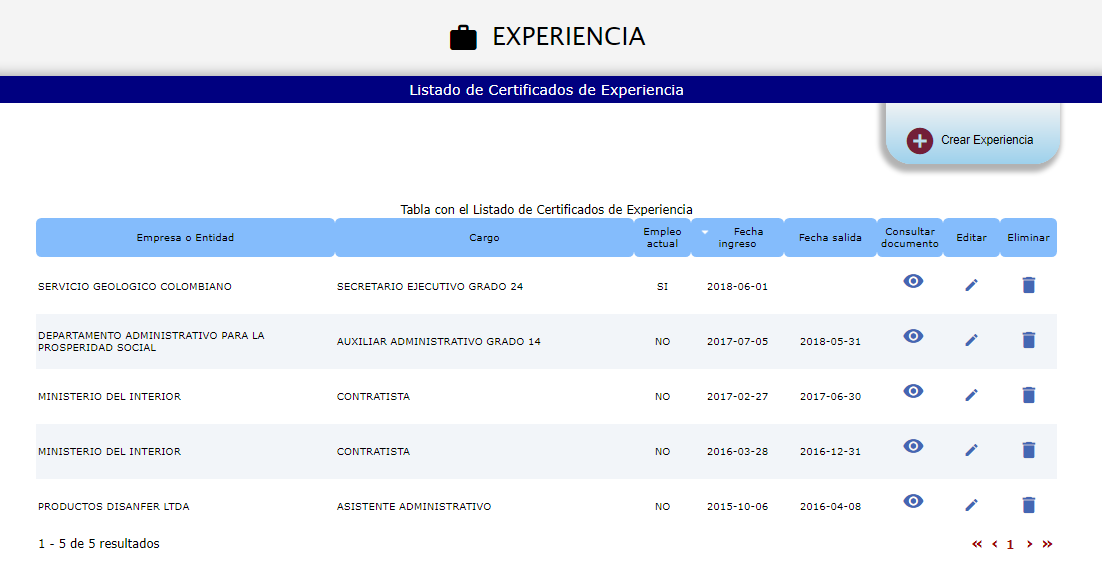The height and width of the screenshot is (569, 1102).
Task: Edit the Servicio Geologico Colombiano experience
Action: [971, 284]
